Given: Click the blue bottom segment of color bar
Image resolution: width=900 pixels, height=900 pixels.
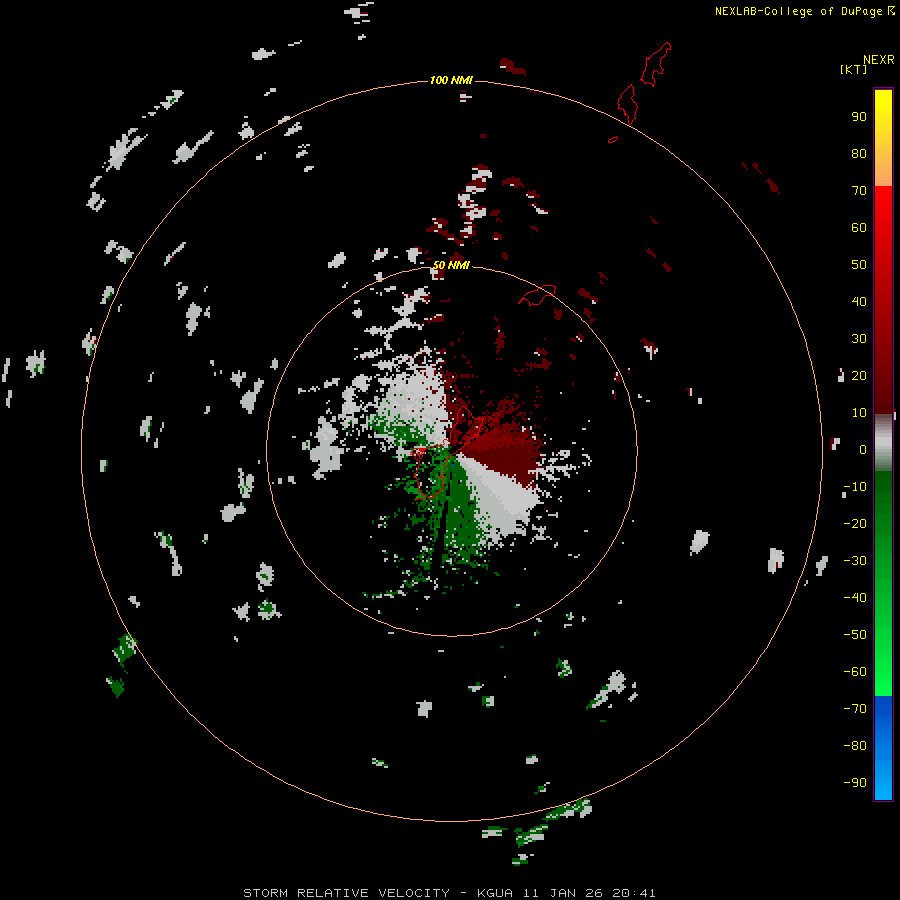Looking at the screenshot, I should (x=883, y=748).
